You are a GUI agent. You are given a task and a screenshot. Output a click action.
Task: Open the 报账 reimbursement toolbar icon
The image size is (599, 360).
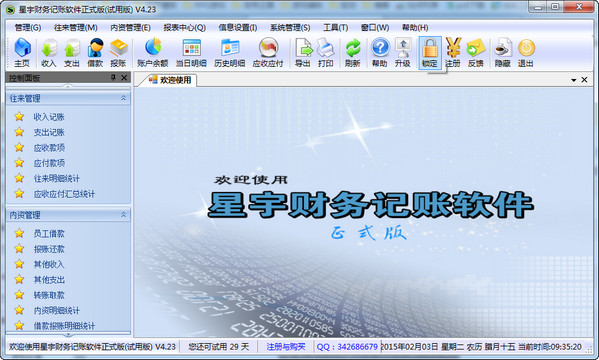click(x=118, y=53)
